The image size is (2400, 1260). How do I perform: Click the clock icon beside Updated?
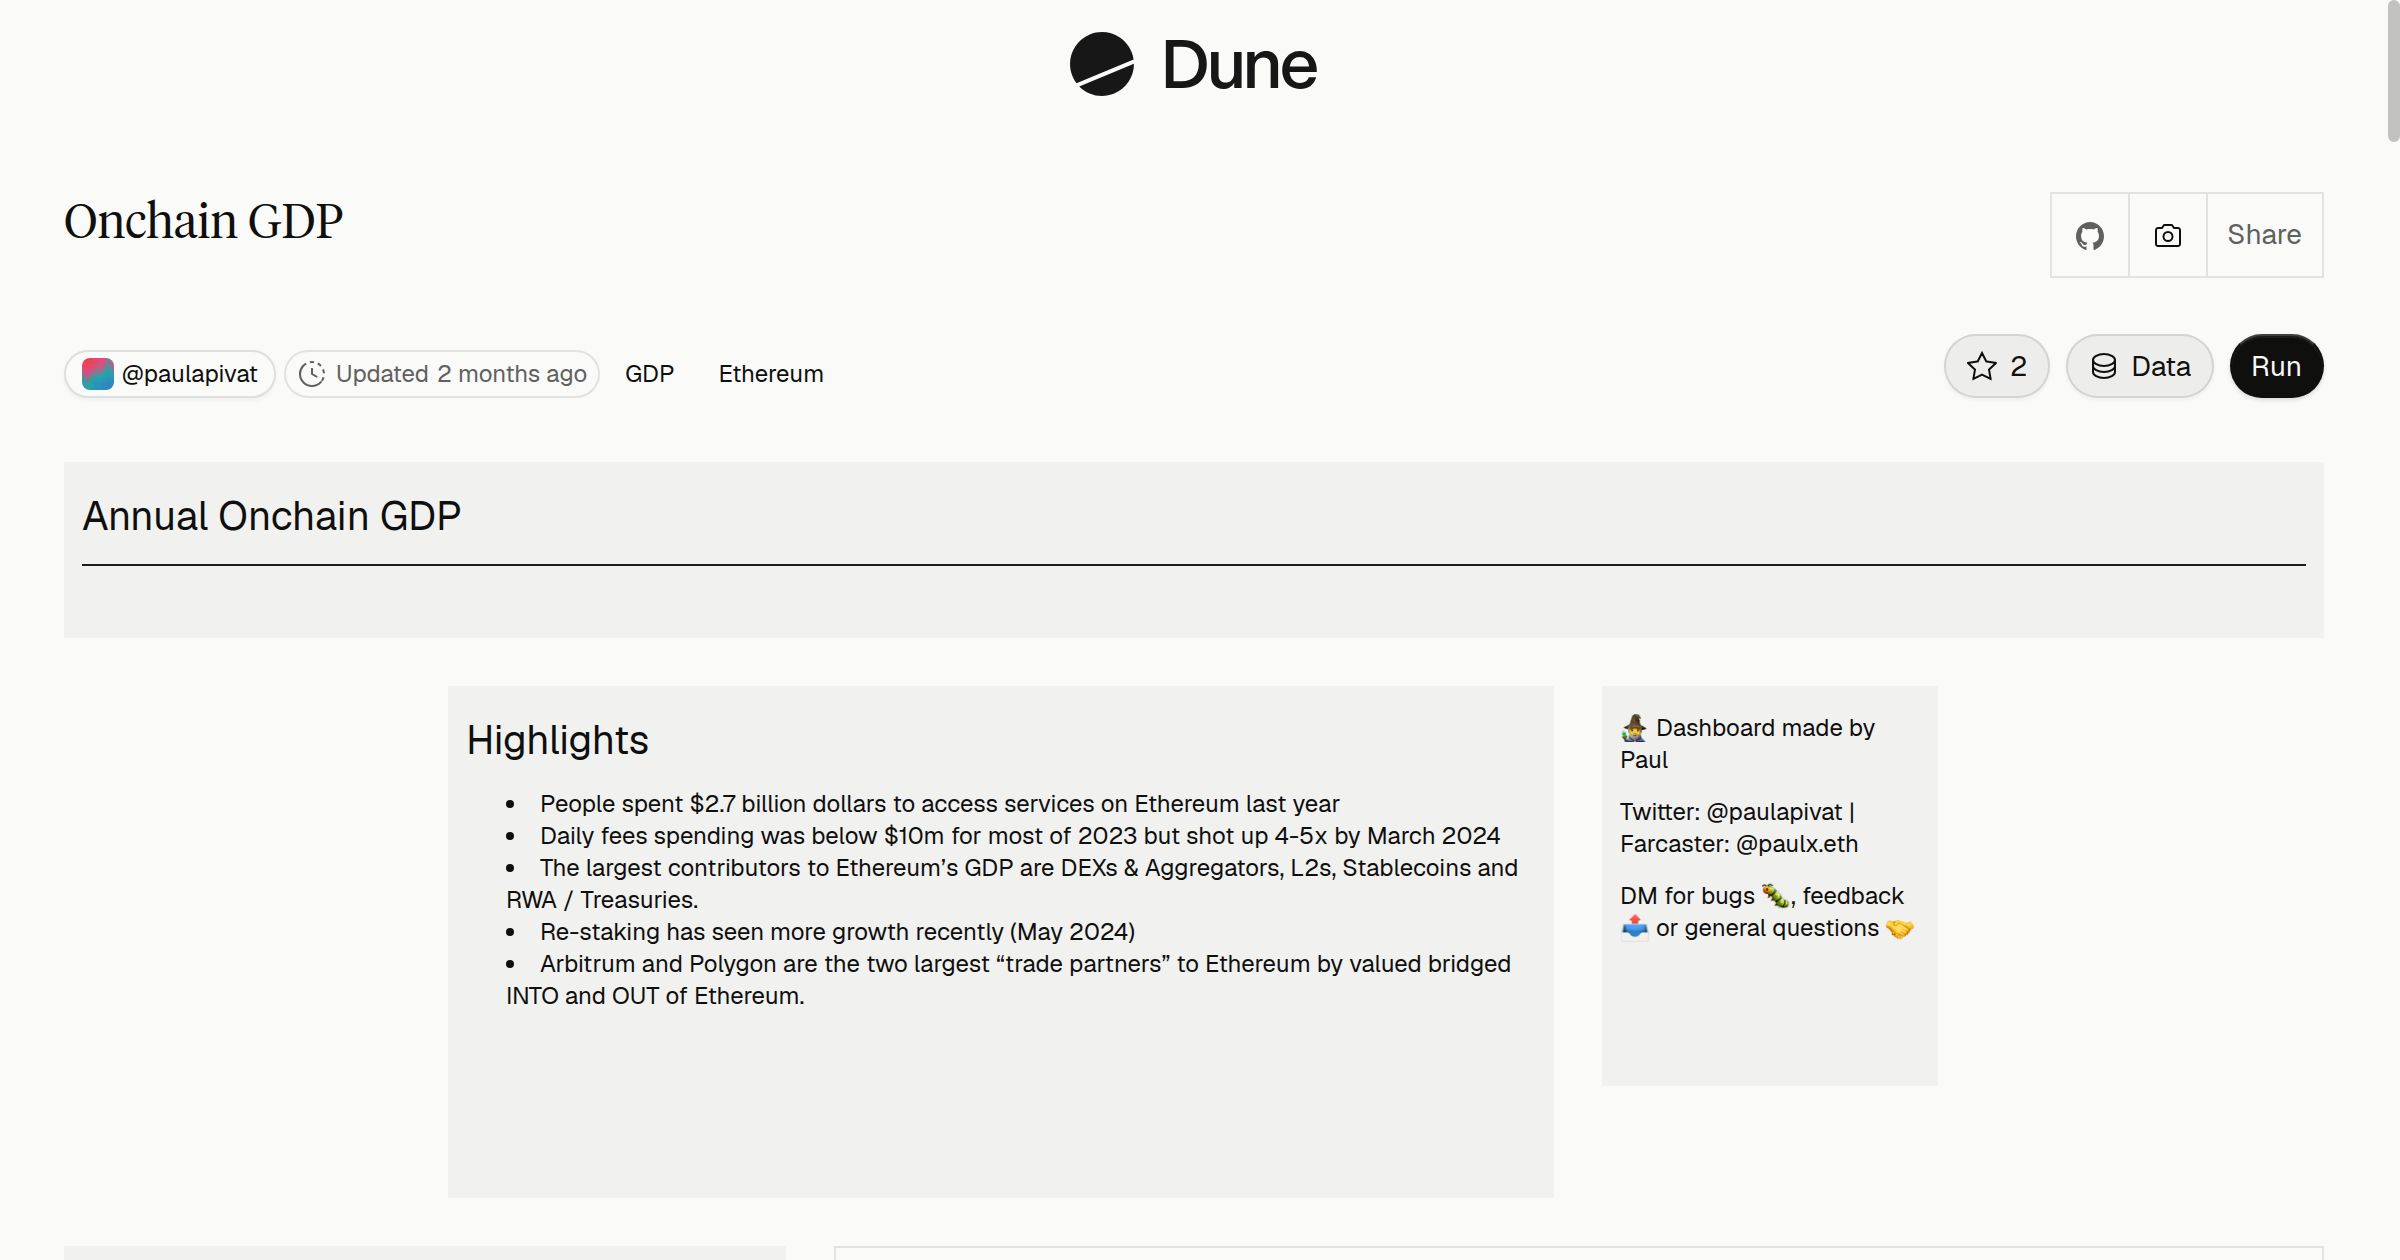(x=312, y=374)
